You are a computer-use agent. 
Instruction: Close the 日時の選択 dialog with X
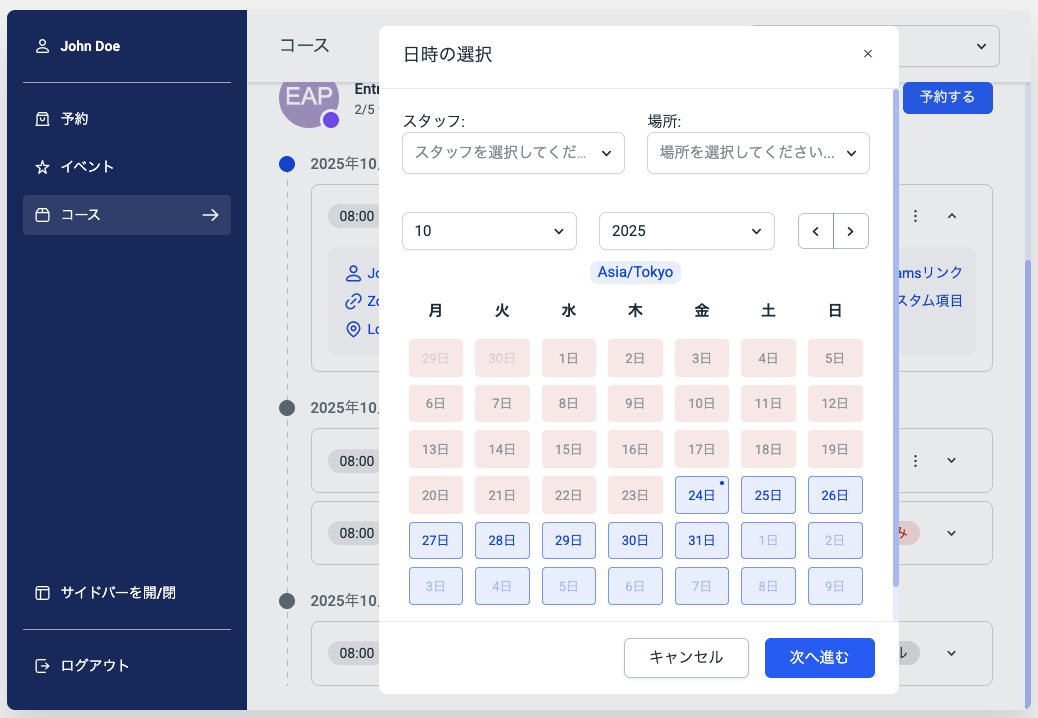(867, 54)
